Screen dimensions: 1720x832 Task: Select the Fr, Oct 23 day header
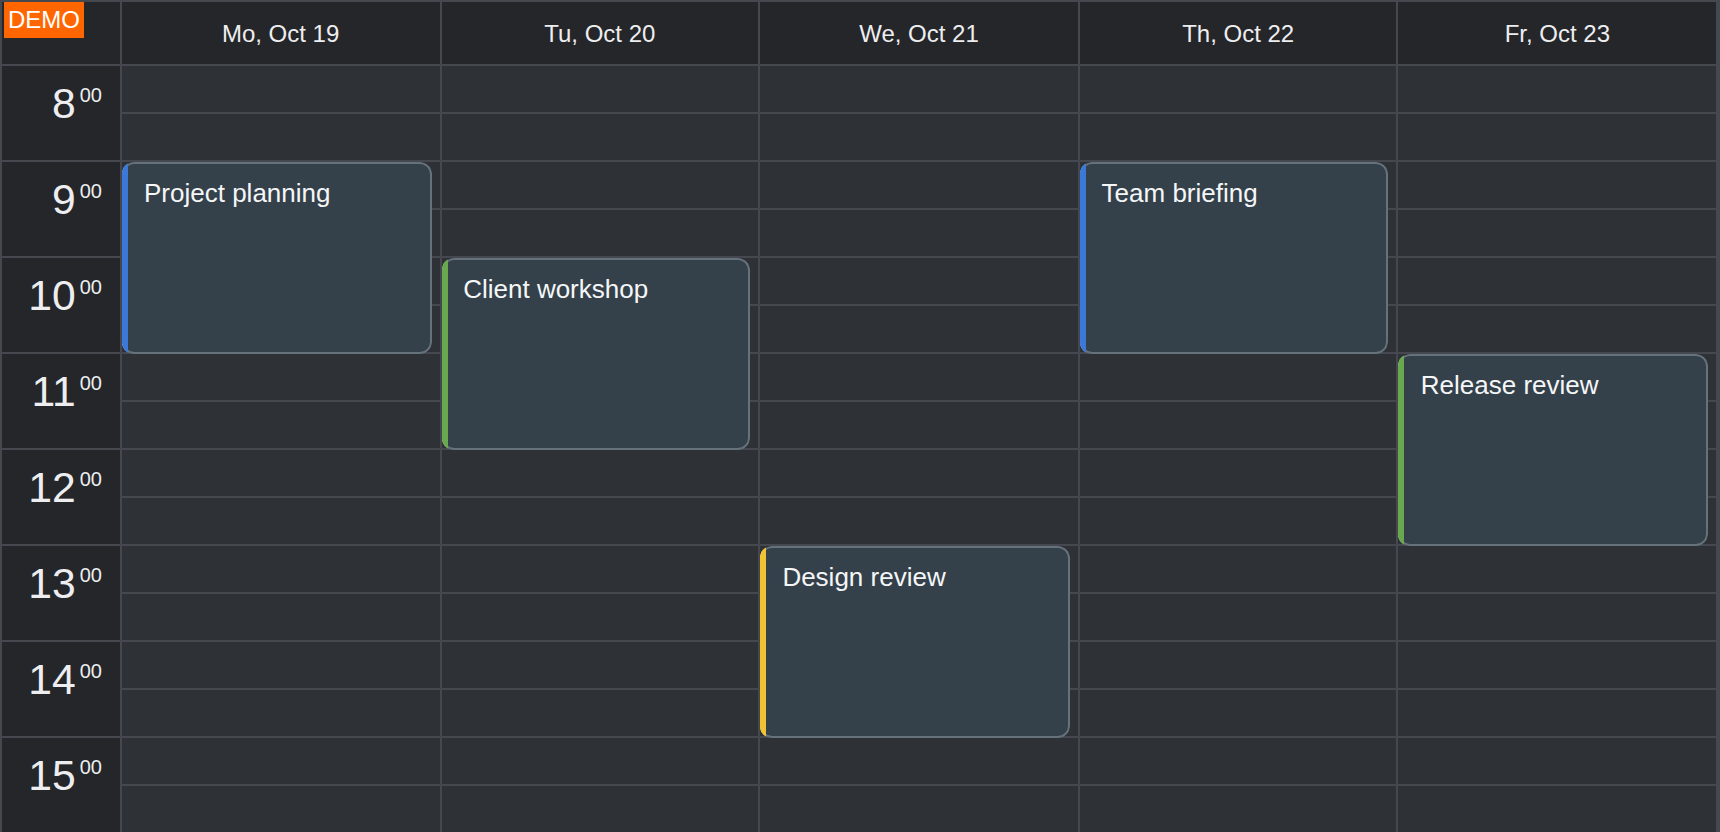[1557, 34]
